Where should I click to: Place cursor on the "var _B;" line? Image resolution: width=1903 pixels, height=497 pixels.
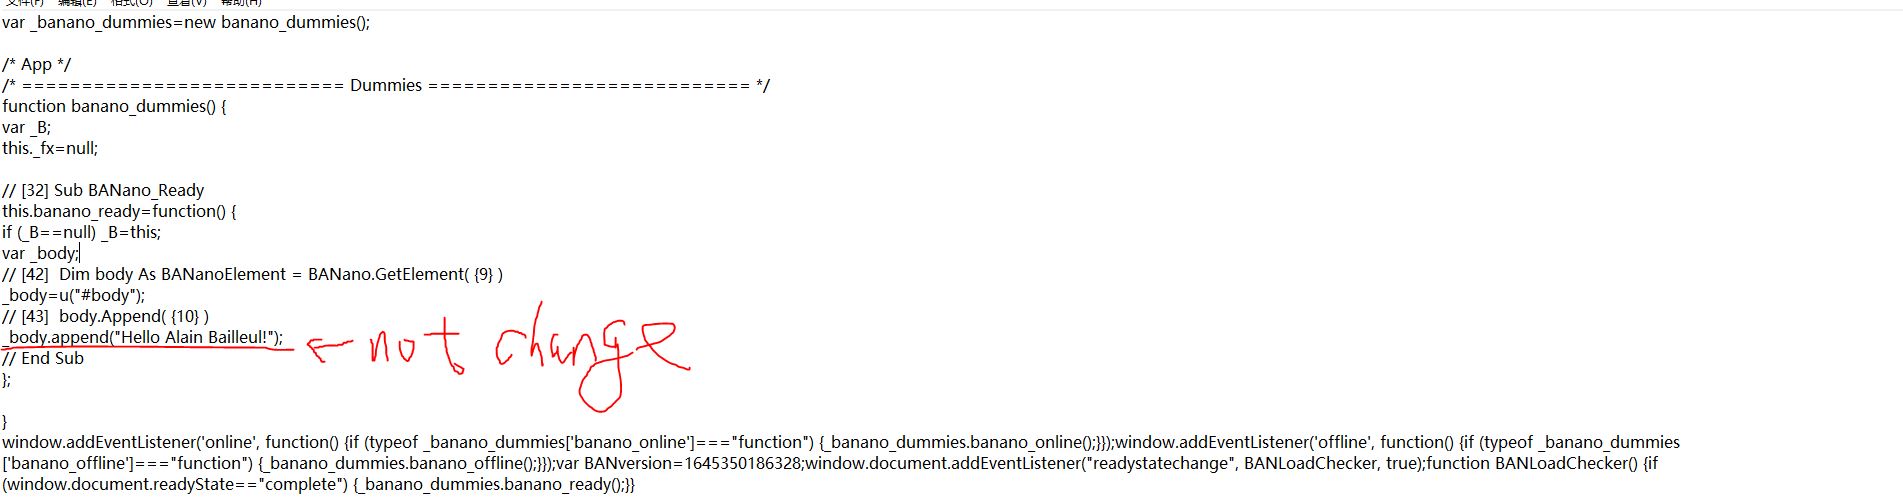tap(27, 127)
